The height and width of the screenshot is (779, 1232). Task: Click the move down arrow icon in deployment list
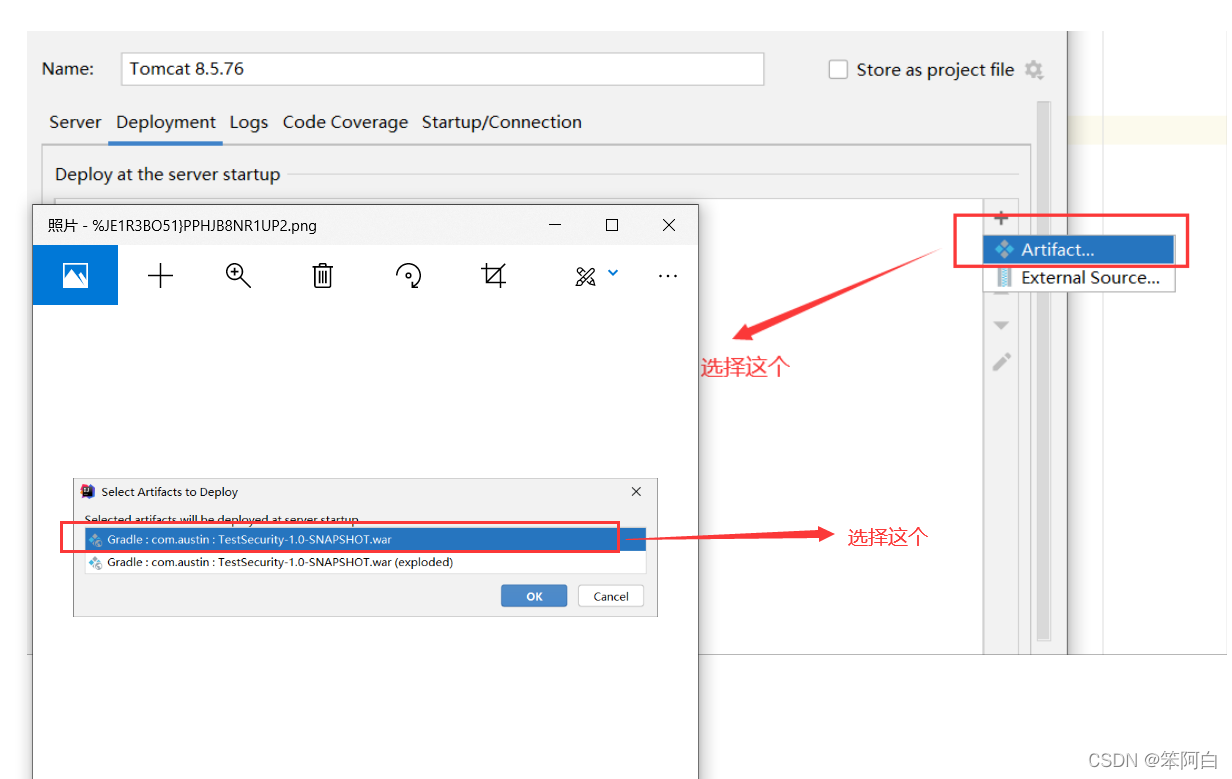click(x=1001, y=325)
